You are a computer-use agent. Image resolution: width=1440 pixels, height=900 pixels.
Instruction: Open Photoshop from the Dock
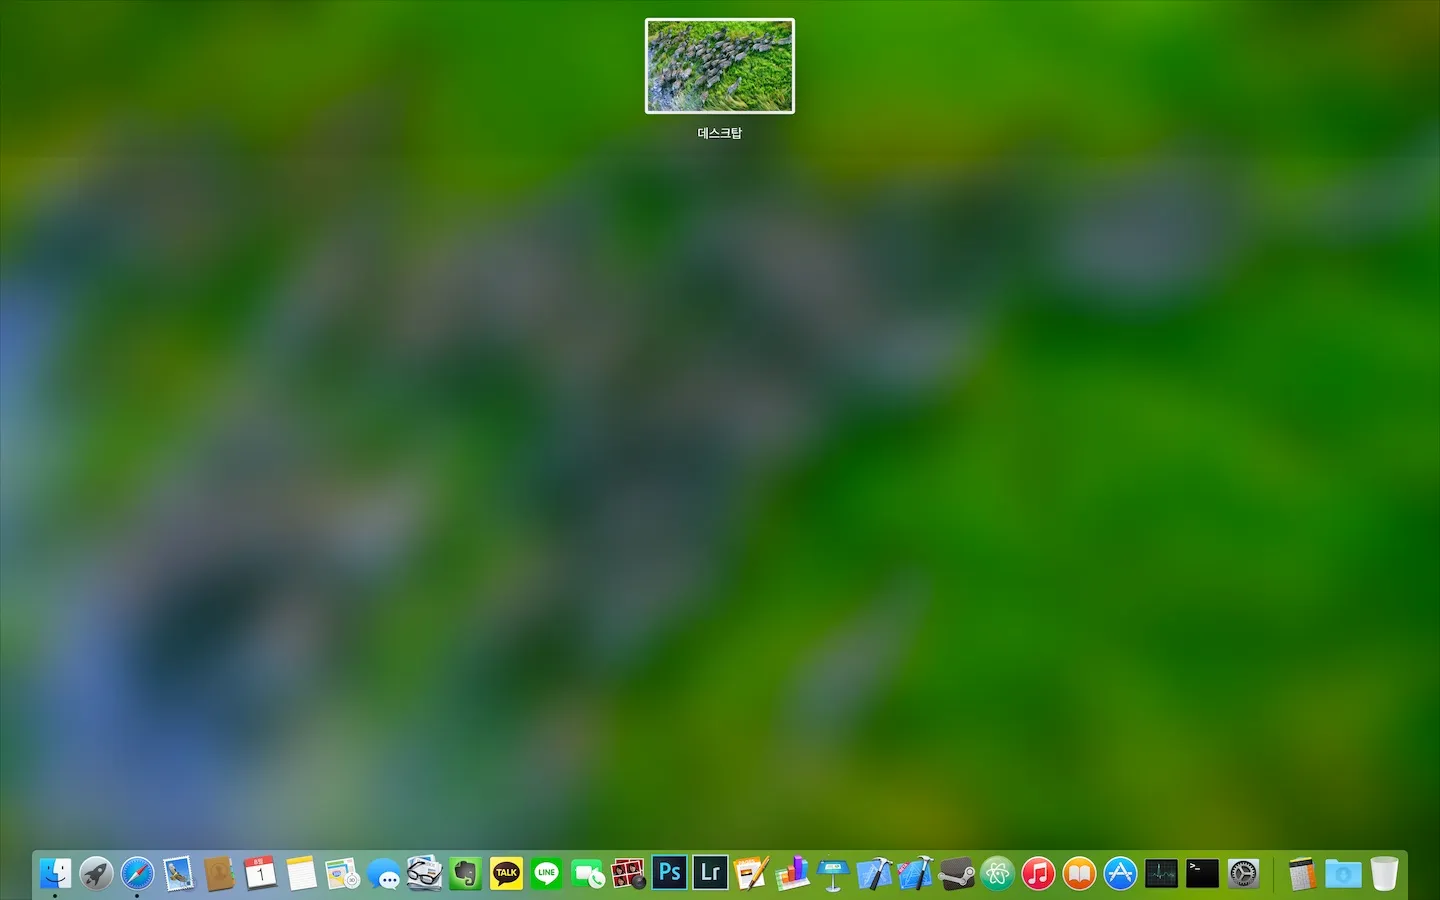(669, 873)
